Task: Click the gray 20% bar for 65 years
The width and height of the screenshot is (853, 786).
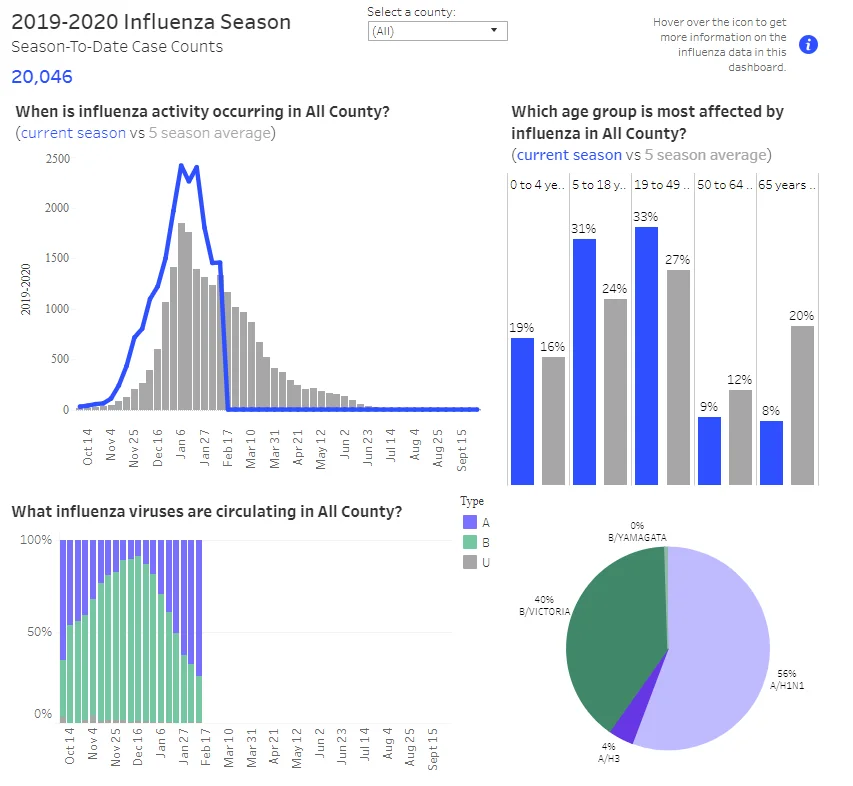Action: [x=802, y=405]
